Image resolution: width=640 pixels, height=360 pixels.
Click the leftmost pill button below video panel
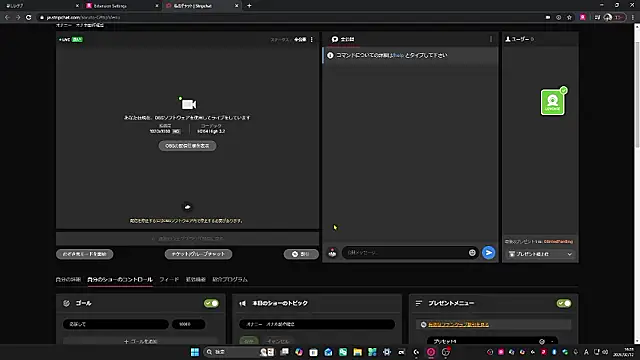84,254
